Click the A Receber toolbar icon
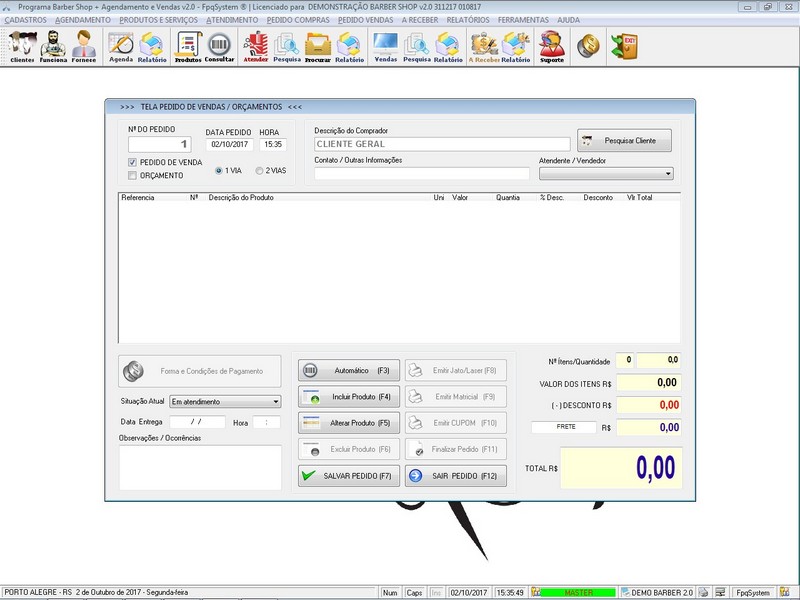This screenshot has width=800, height=600. point(484,46)
